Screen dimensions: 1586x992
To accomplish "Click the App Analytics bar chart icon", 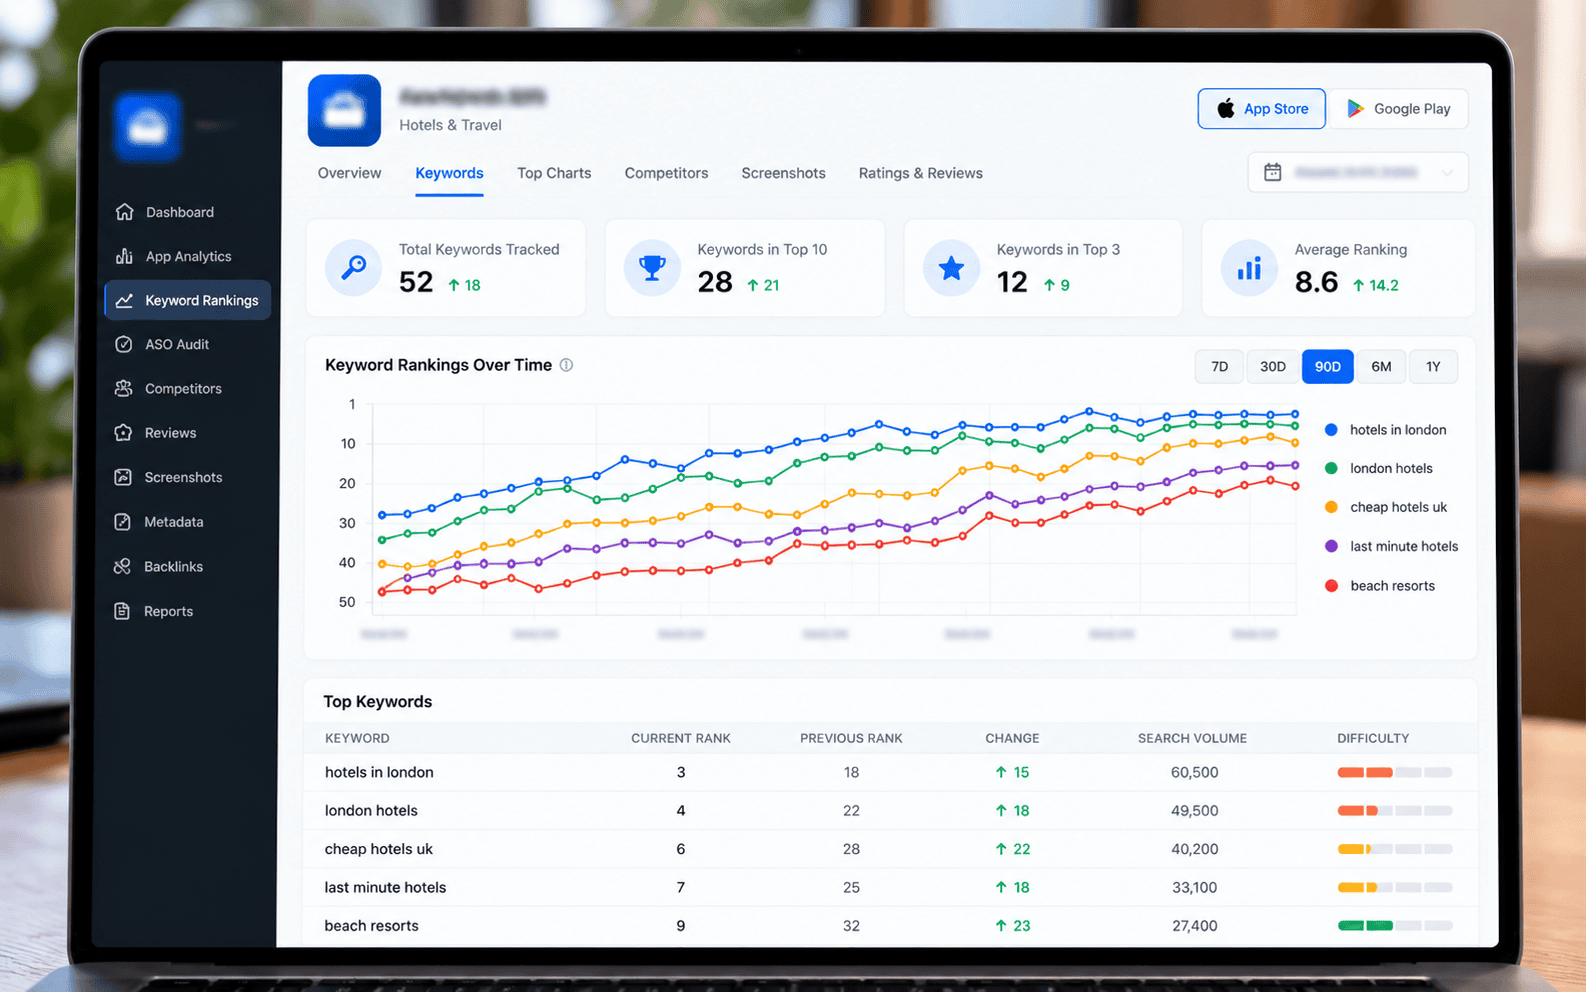I will (124, 256).
